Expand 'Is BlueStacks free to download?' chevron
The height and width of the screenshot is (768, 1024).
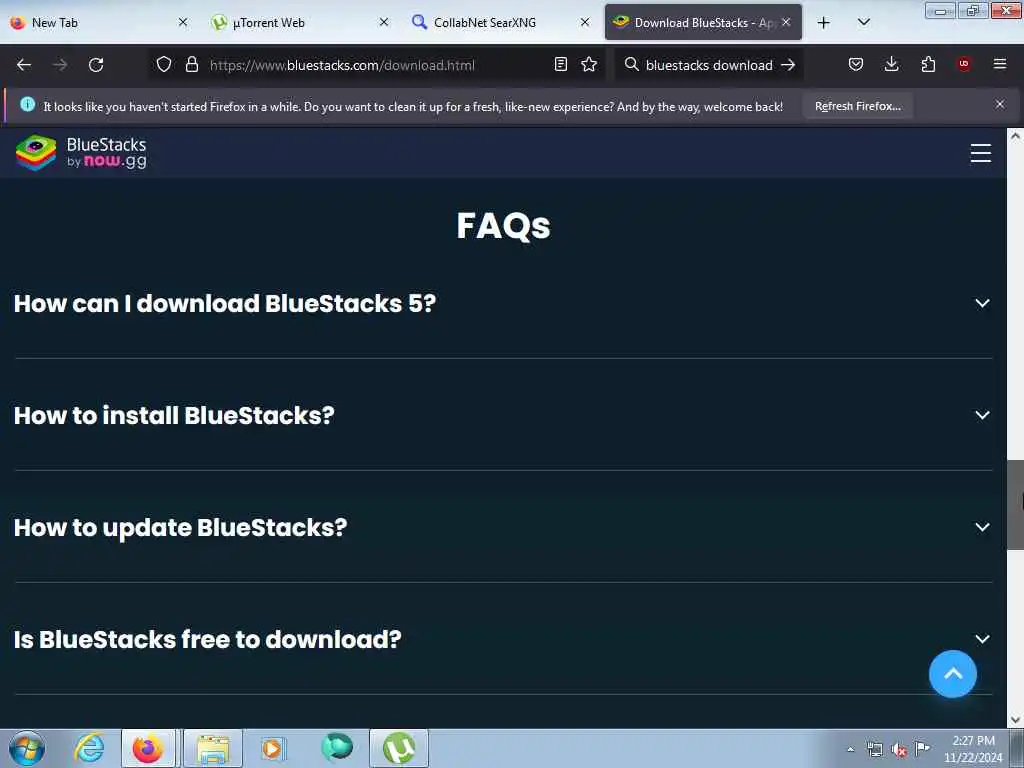pyautogui.click(x=982, y=639)
